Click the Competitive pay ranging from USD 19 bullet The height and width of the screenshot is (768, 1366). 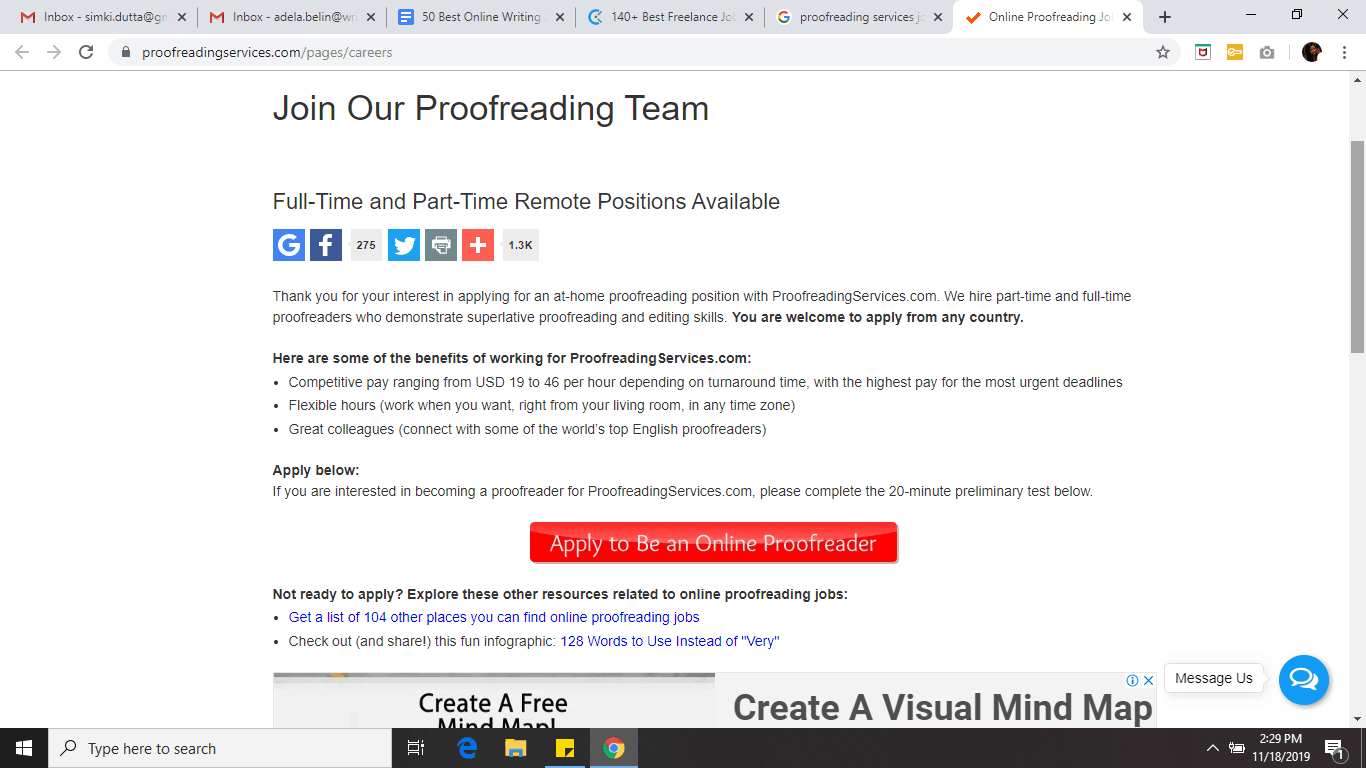tap(706, 382)
